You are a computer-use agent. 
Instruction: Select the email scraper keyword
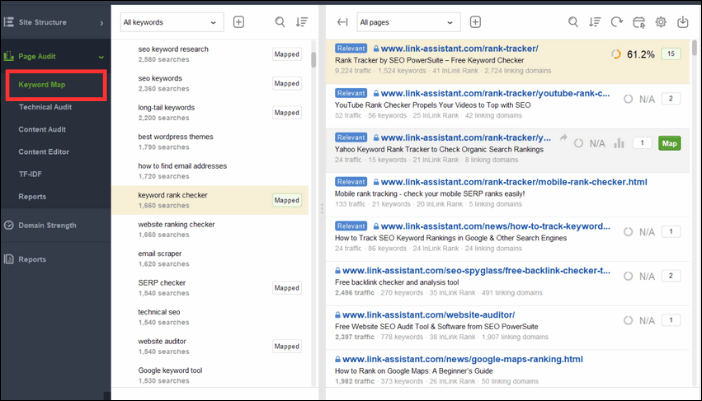coord(160,254)
